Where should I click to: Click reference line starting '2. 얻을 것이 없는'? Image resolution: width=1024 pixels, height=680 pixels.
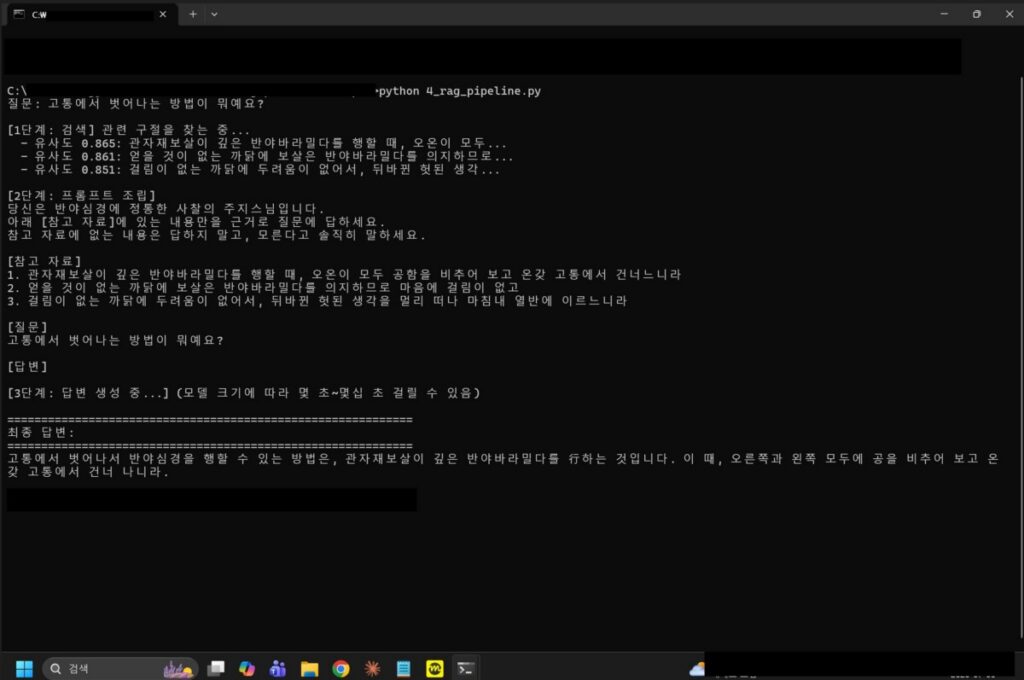(263, 287)
